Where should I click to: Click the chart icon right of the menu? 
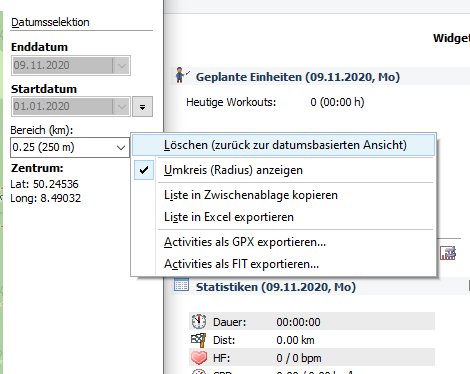[x=448, y=253]
